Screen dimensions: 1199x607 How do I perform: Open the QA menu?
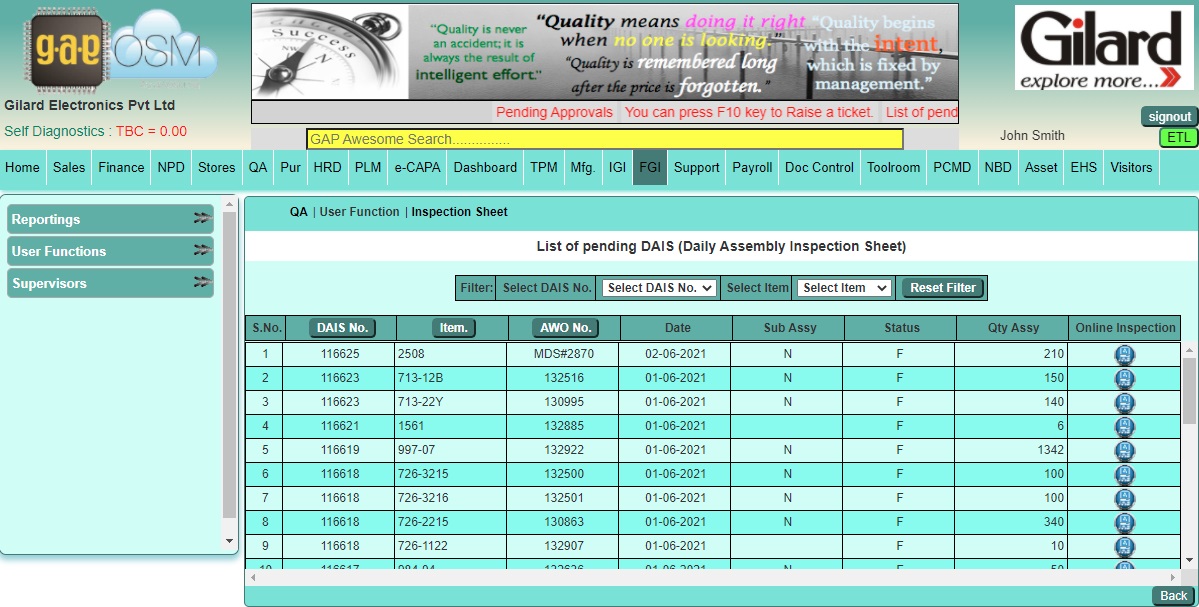(x=258, y=168)
